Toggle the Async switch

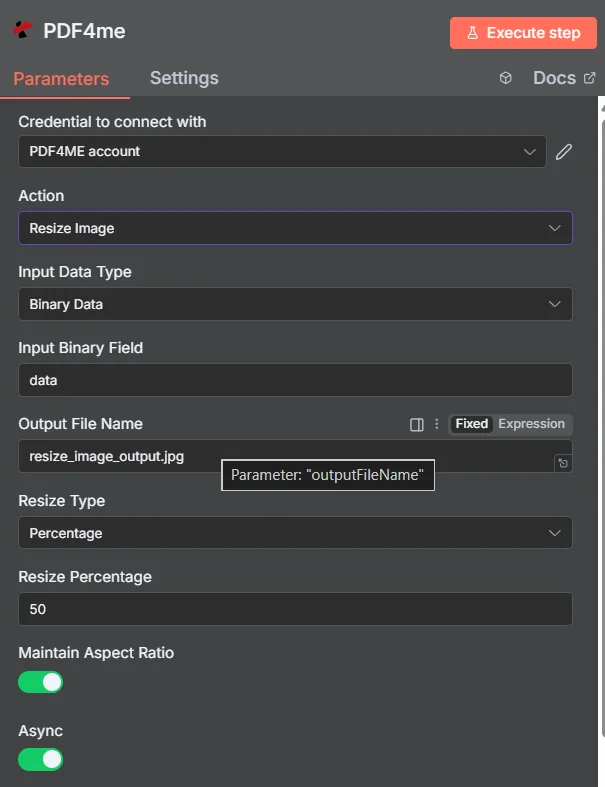tap(41, 759)
